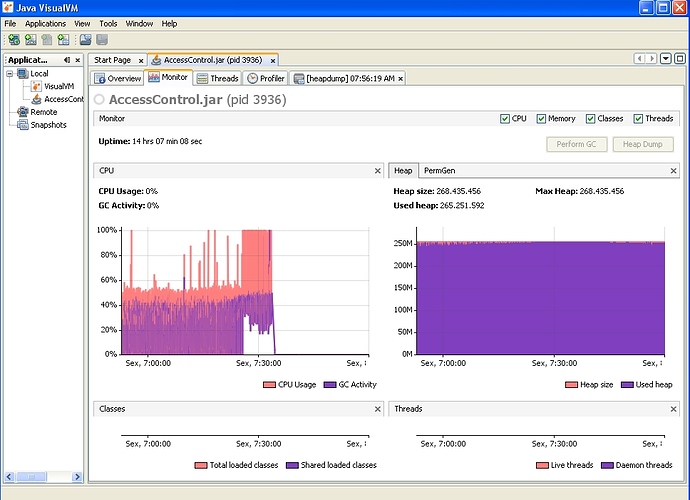The height and width of the screenshot is (500, 690).
Task: Select the Local node icon in the tree
Action: click(22, 74)
